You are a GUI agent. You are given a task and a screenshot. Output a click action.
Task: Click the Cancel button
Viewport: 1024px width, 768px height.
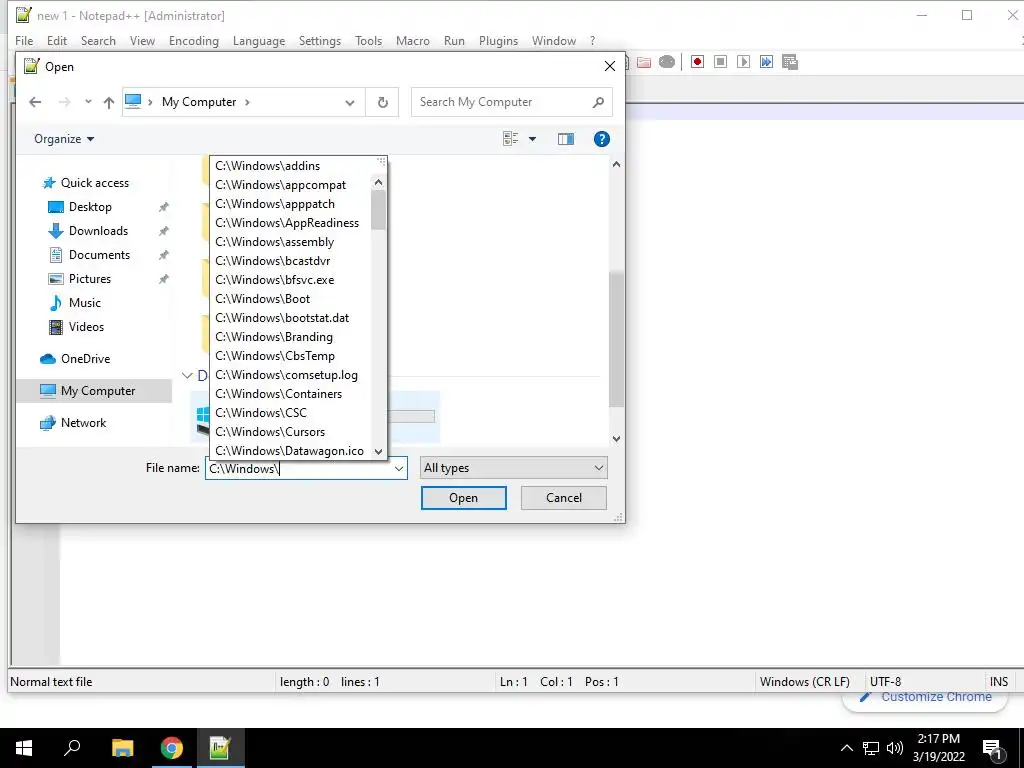564,498
